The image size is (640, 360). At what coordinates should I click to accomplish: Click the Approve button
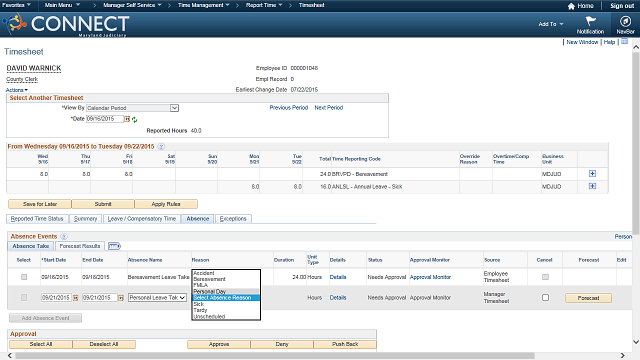coord(219,344)
